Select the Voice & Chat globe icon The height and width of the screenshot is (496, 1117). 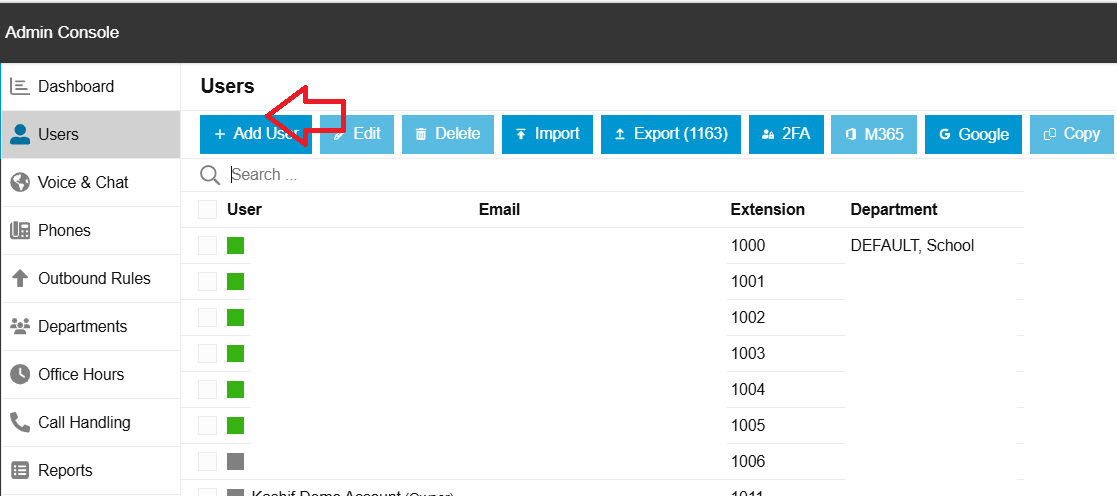pos(19,182)
